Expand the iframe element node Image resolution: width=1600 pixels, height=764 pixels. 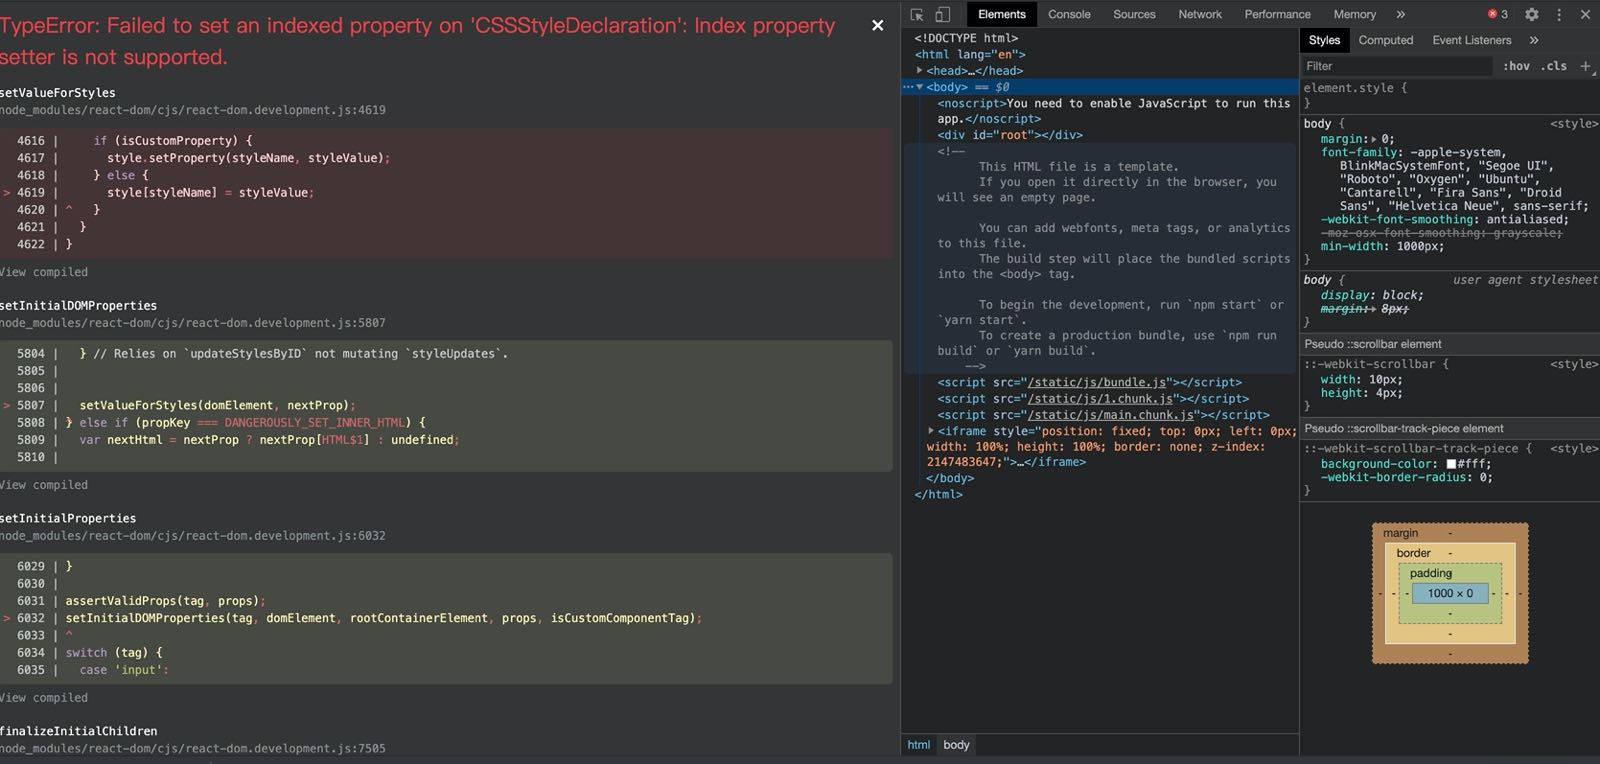tap(931, 431)
